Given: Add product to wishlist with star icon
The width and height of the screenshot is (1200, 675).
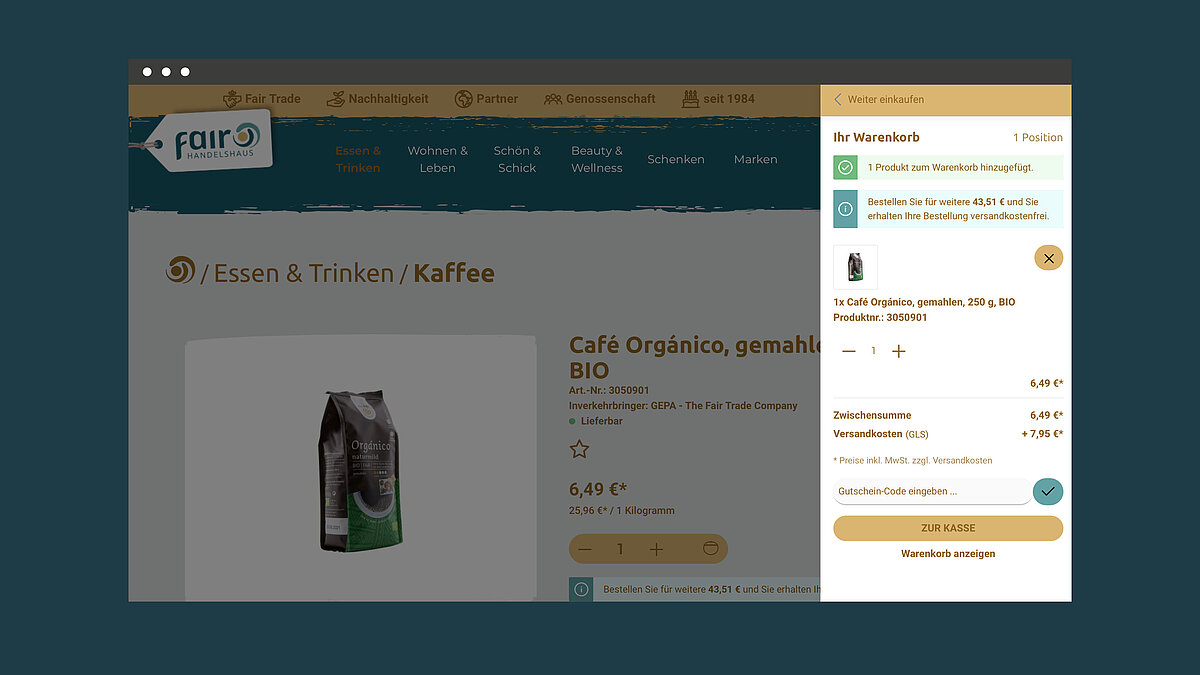Looking at the screenshot, I should coord(579,449).
